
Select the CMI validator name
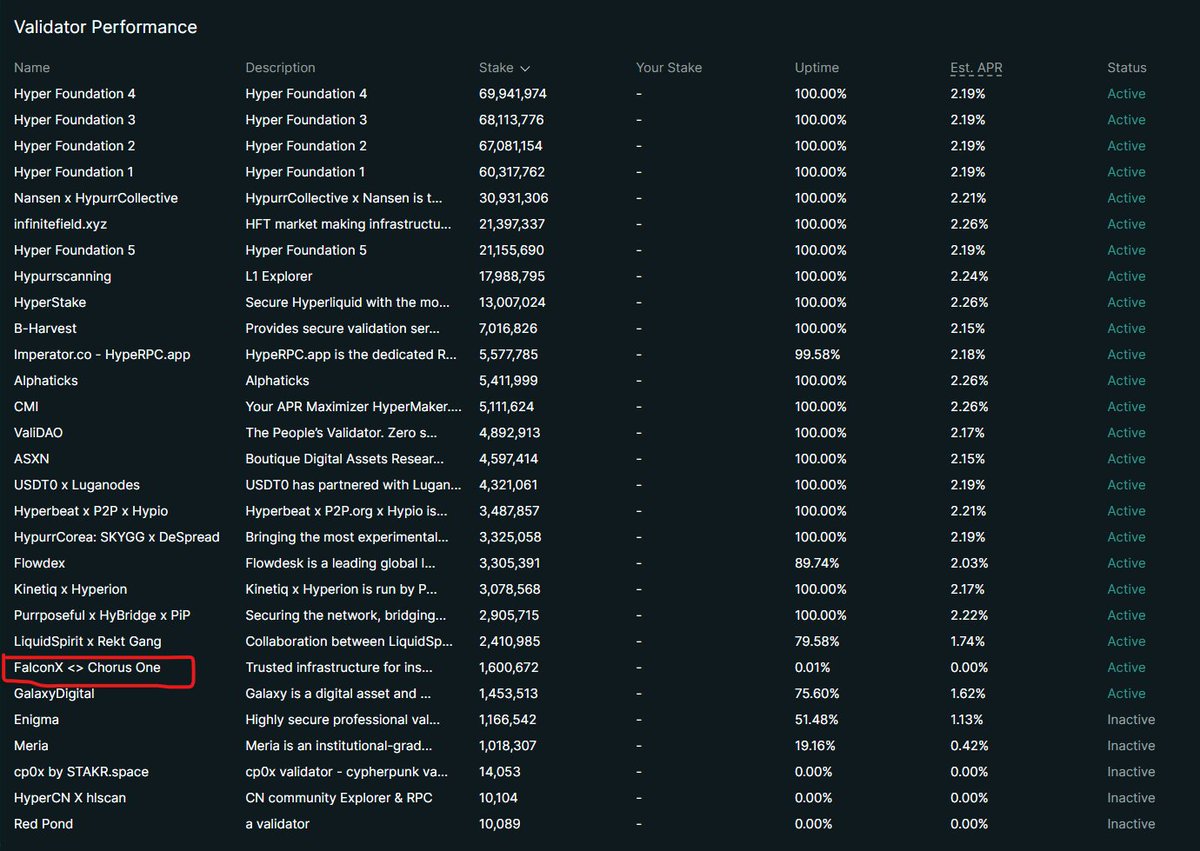coord(26,406)
